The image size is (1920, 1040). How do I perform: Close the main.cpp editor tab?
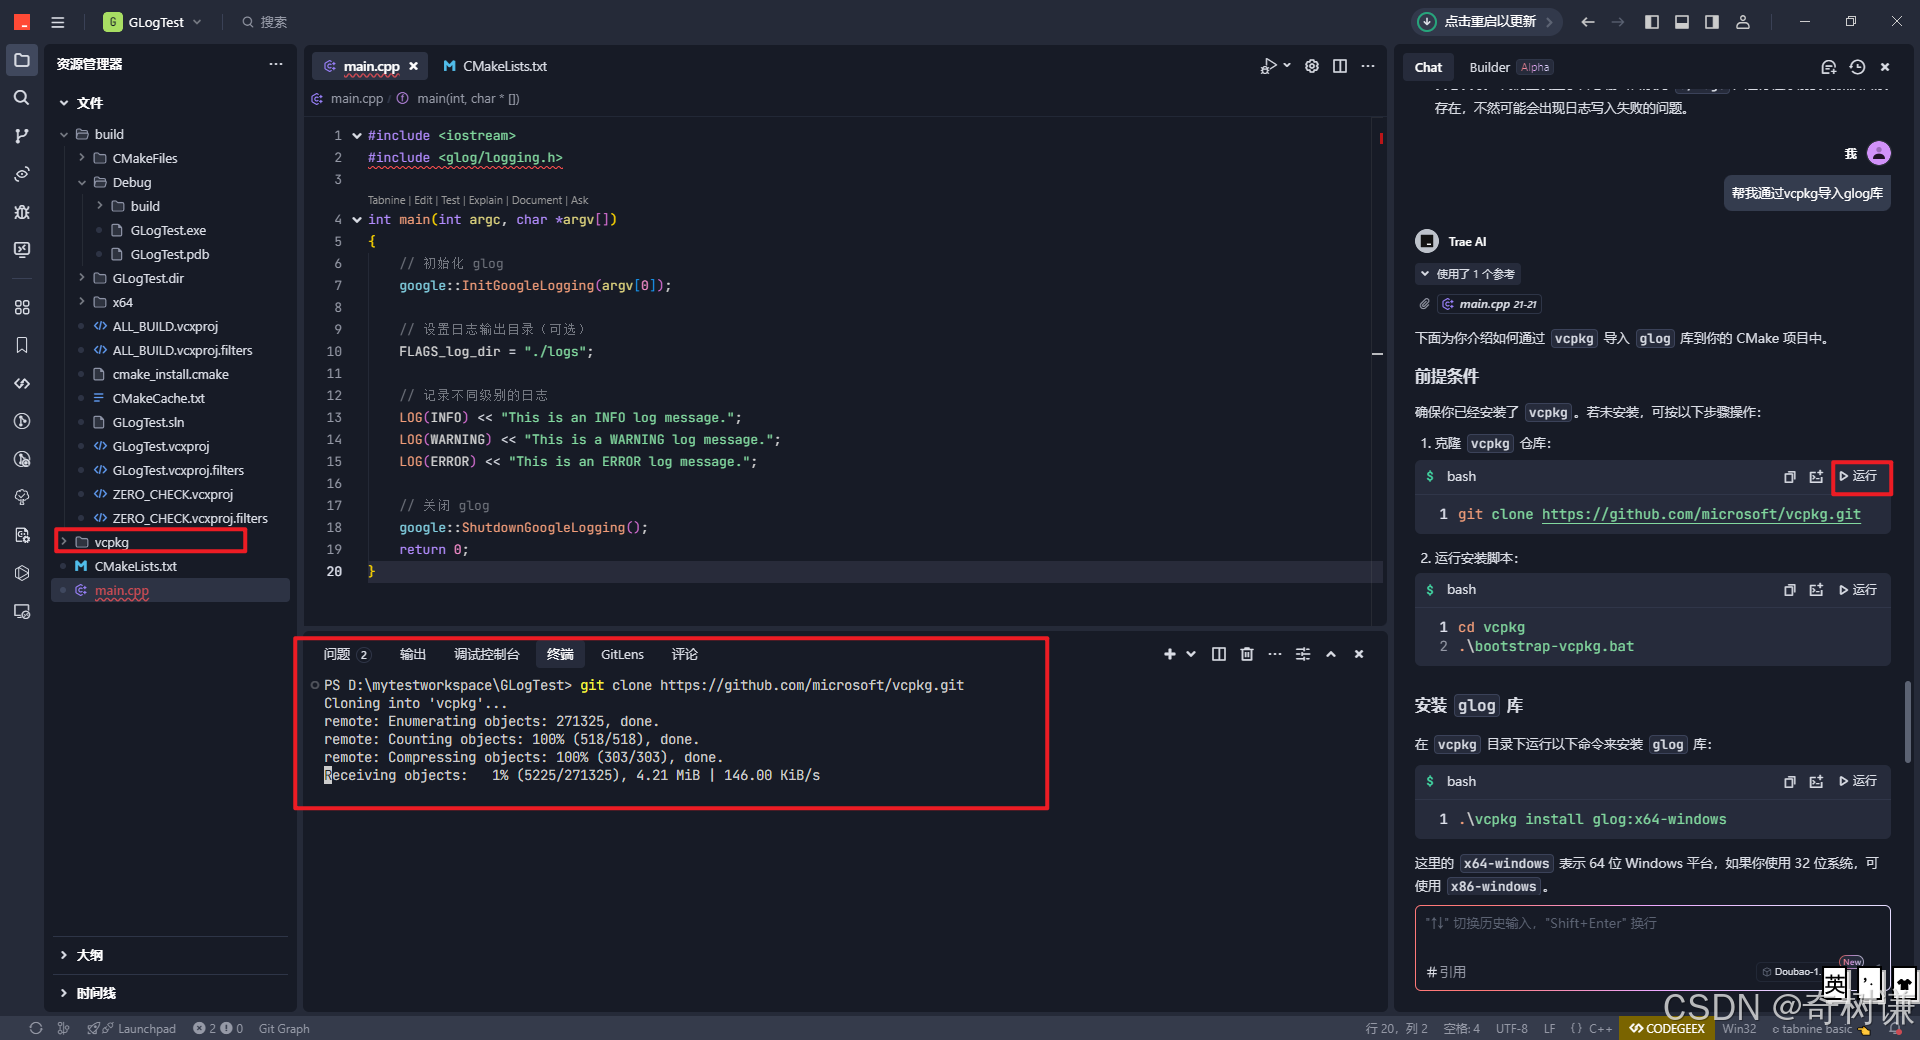[413, 66]
